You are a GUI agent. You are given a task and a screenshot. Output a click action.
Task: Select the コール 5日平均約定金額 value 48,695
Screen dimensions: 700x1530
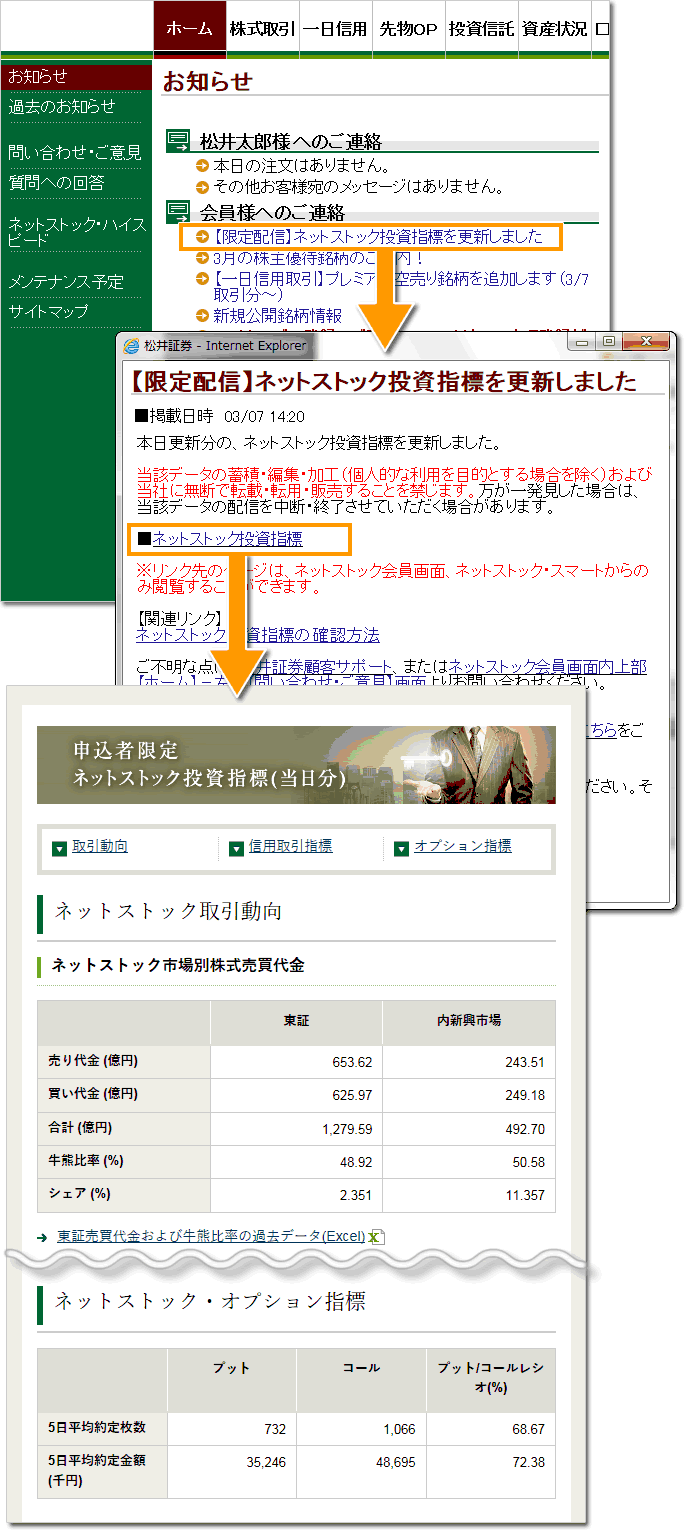point(394,1462)
